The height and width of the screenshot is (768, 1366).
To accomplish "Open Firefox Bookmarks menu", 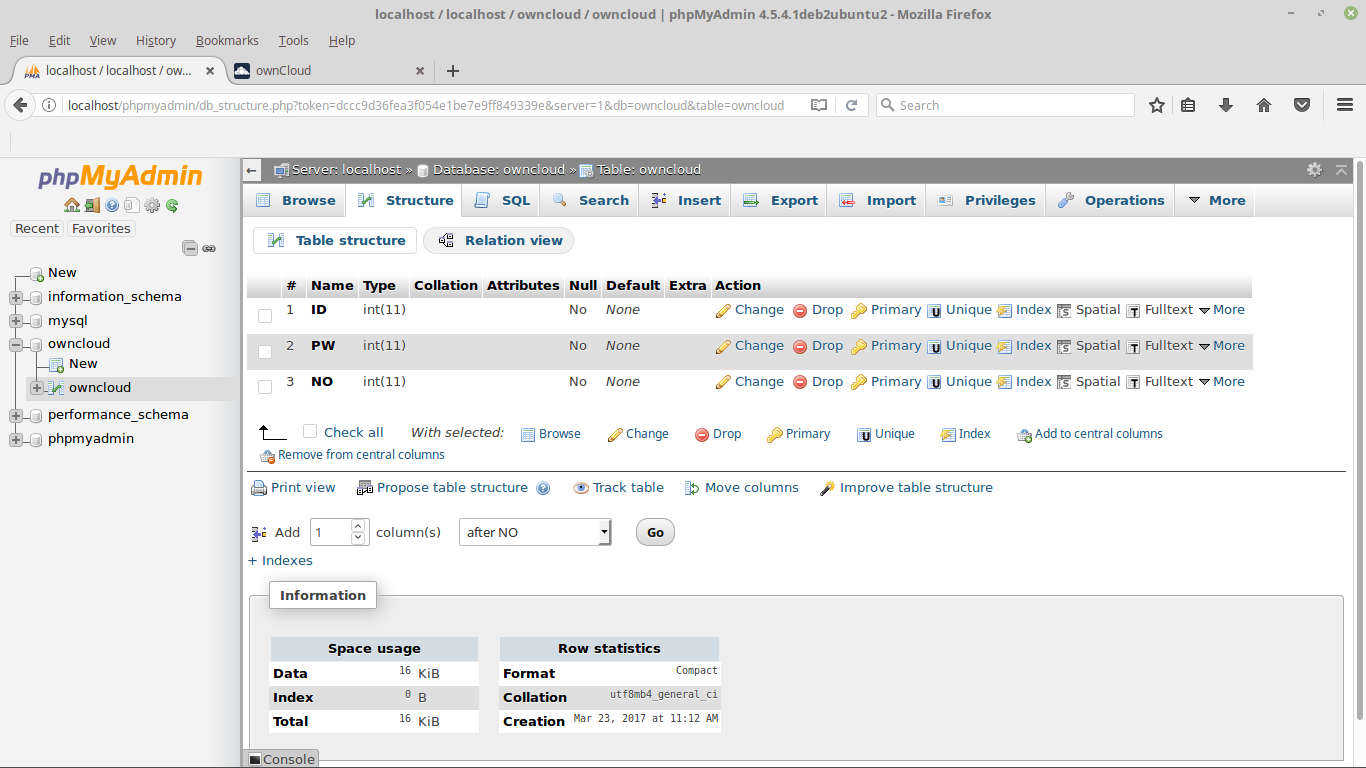I will point(227,41).
